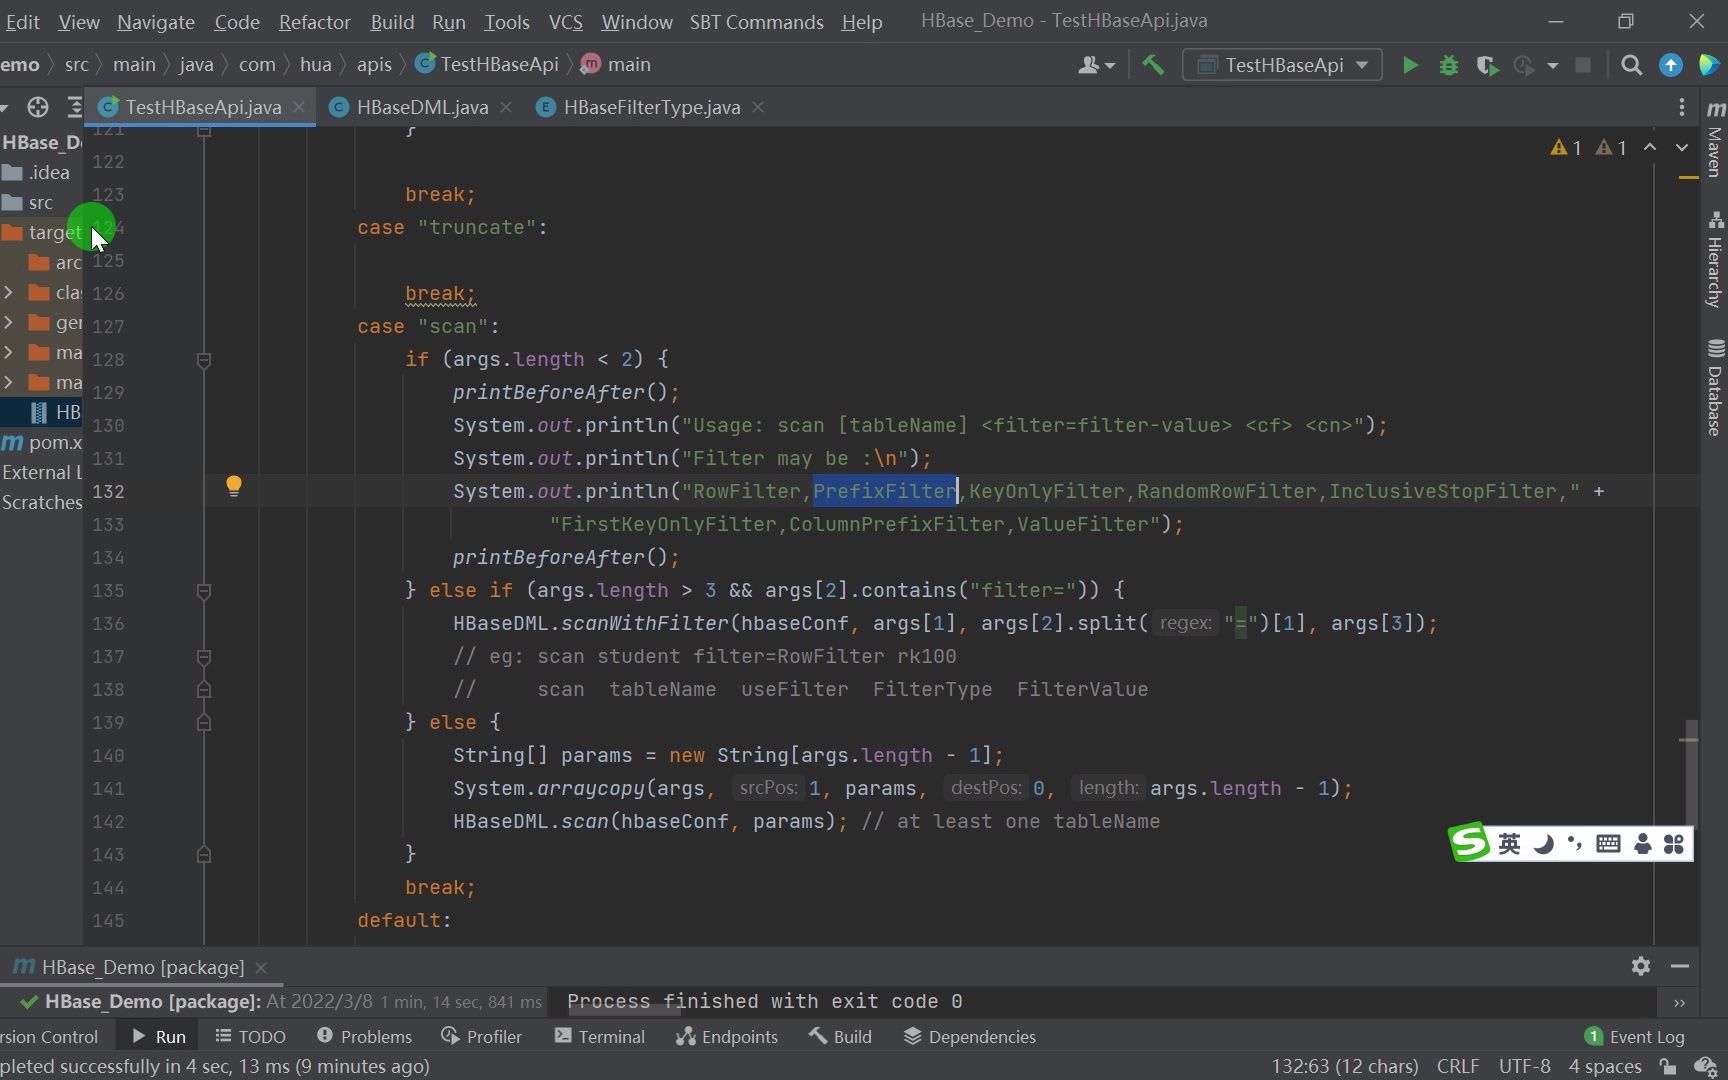Collapse the else block fold marker at line 139

tap(204, 723)
